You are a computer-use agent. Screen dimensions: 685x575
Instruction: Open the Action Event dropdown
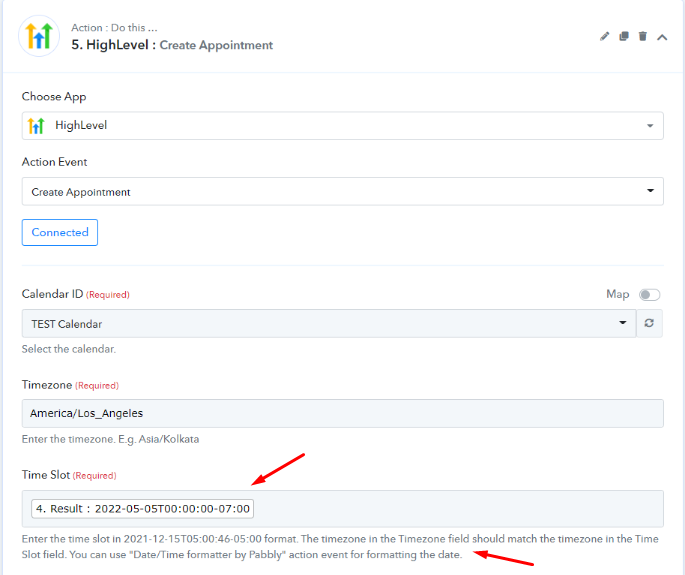click(342, 191)
